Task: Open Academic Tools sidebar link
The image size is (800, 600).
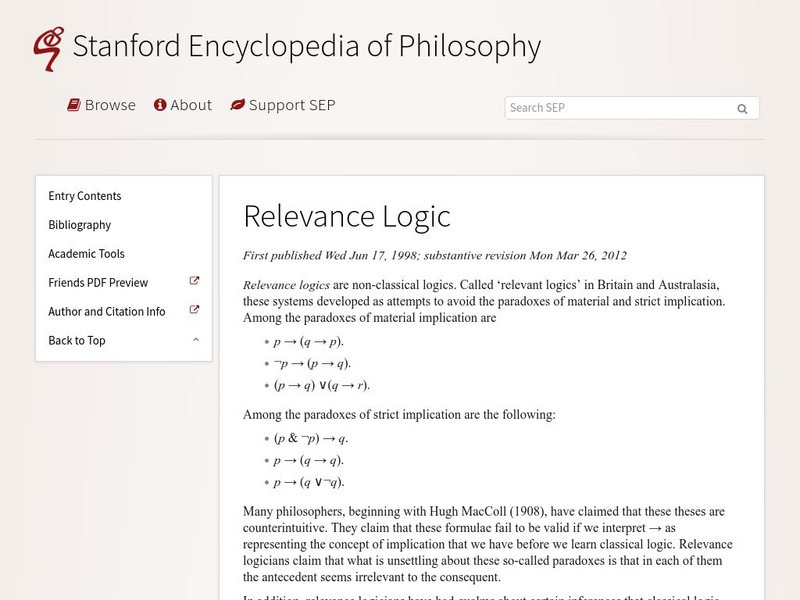Action: (x=87, y=254)
